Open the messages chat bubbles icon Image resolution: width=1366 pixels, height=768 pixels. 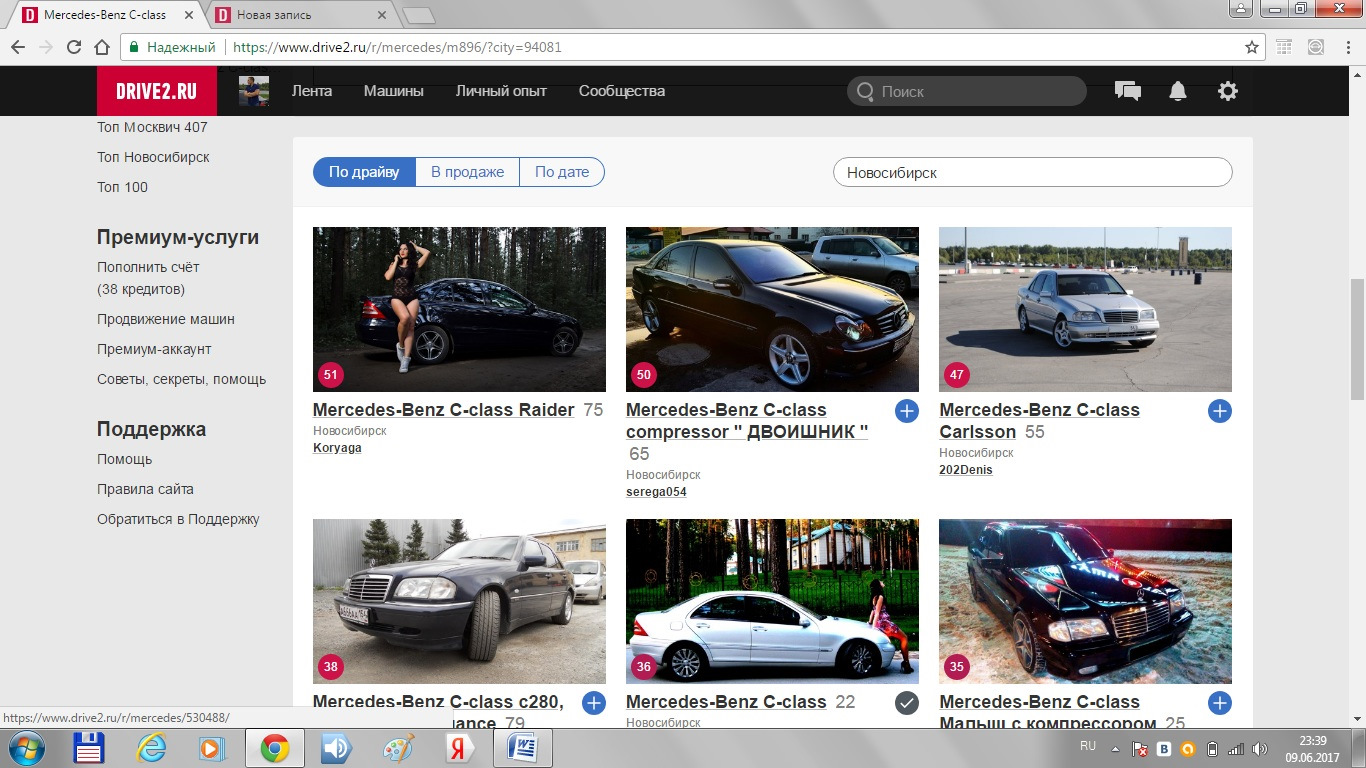click(1128, 91)
